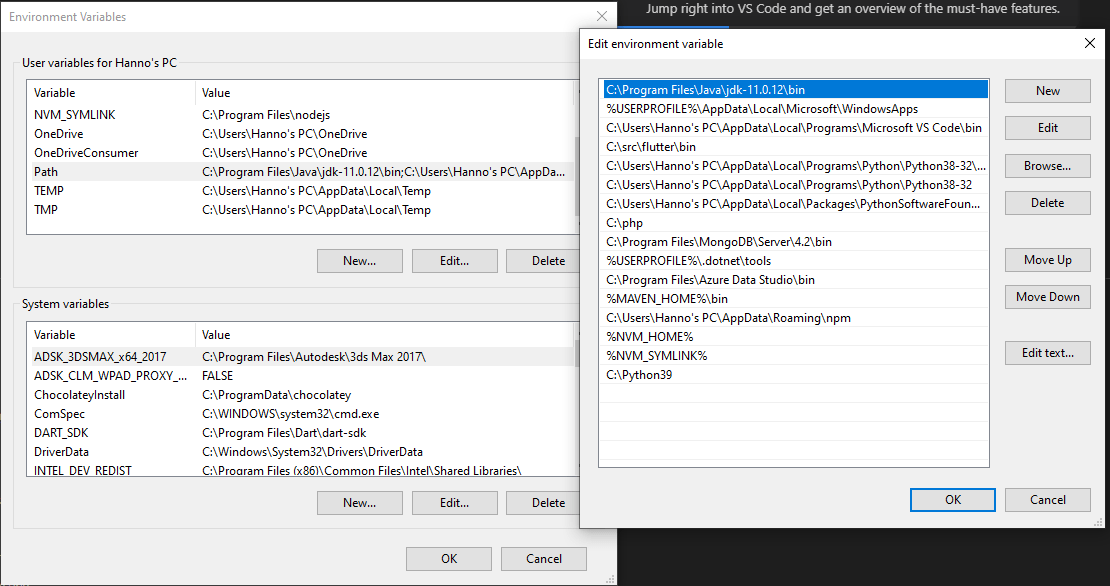Select the %NVM_HOME% path entry
The width and height of the screenshot is (1110, 586).
click(700, 336)
